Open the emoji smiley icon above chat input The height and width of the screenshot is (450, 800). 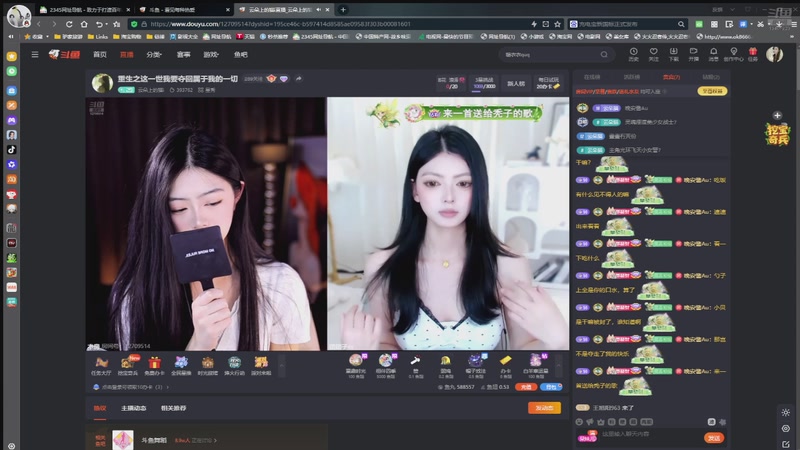[x=579, y=422]
